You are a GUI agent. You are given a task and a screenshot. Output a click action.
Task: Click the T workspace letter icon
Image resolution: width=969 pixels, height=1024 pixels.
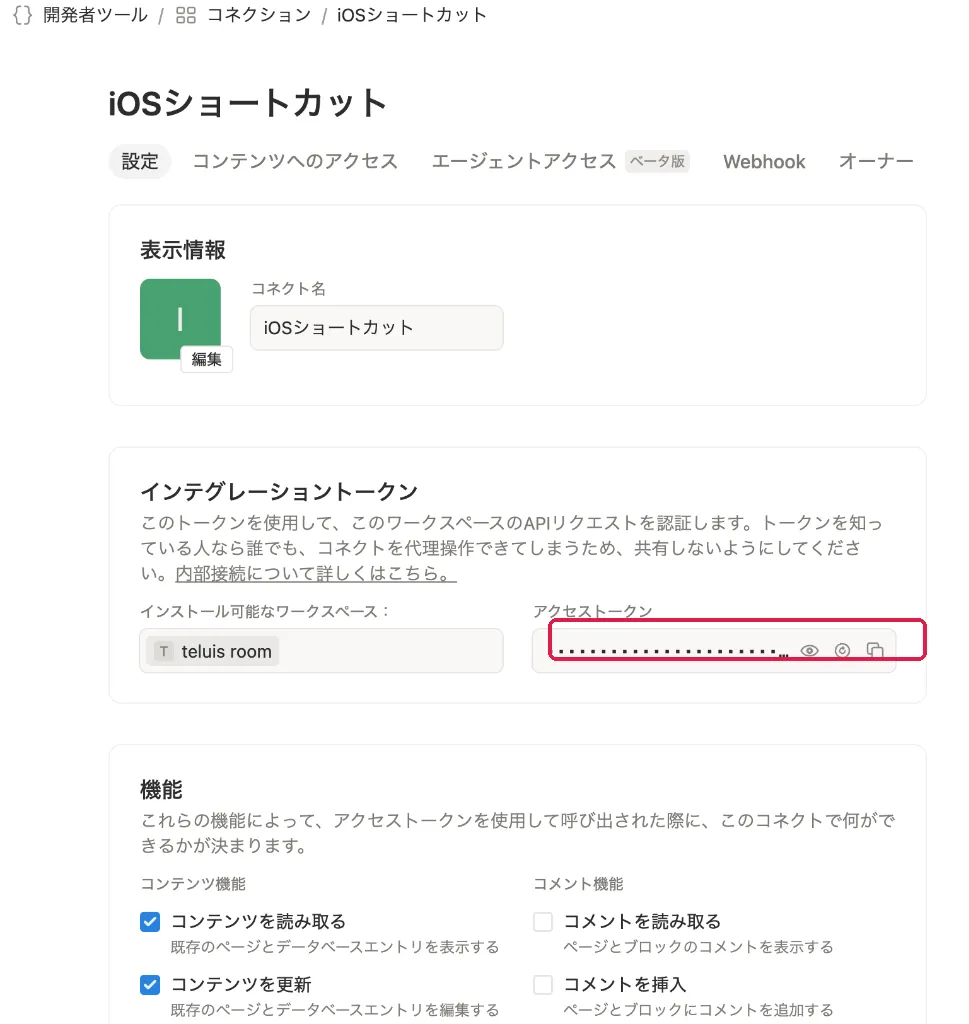(164, 651)
